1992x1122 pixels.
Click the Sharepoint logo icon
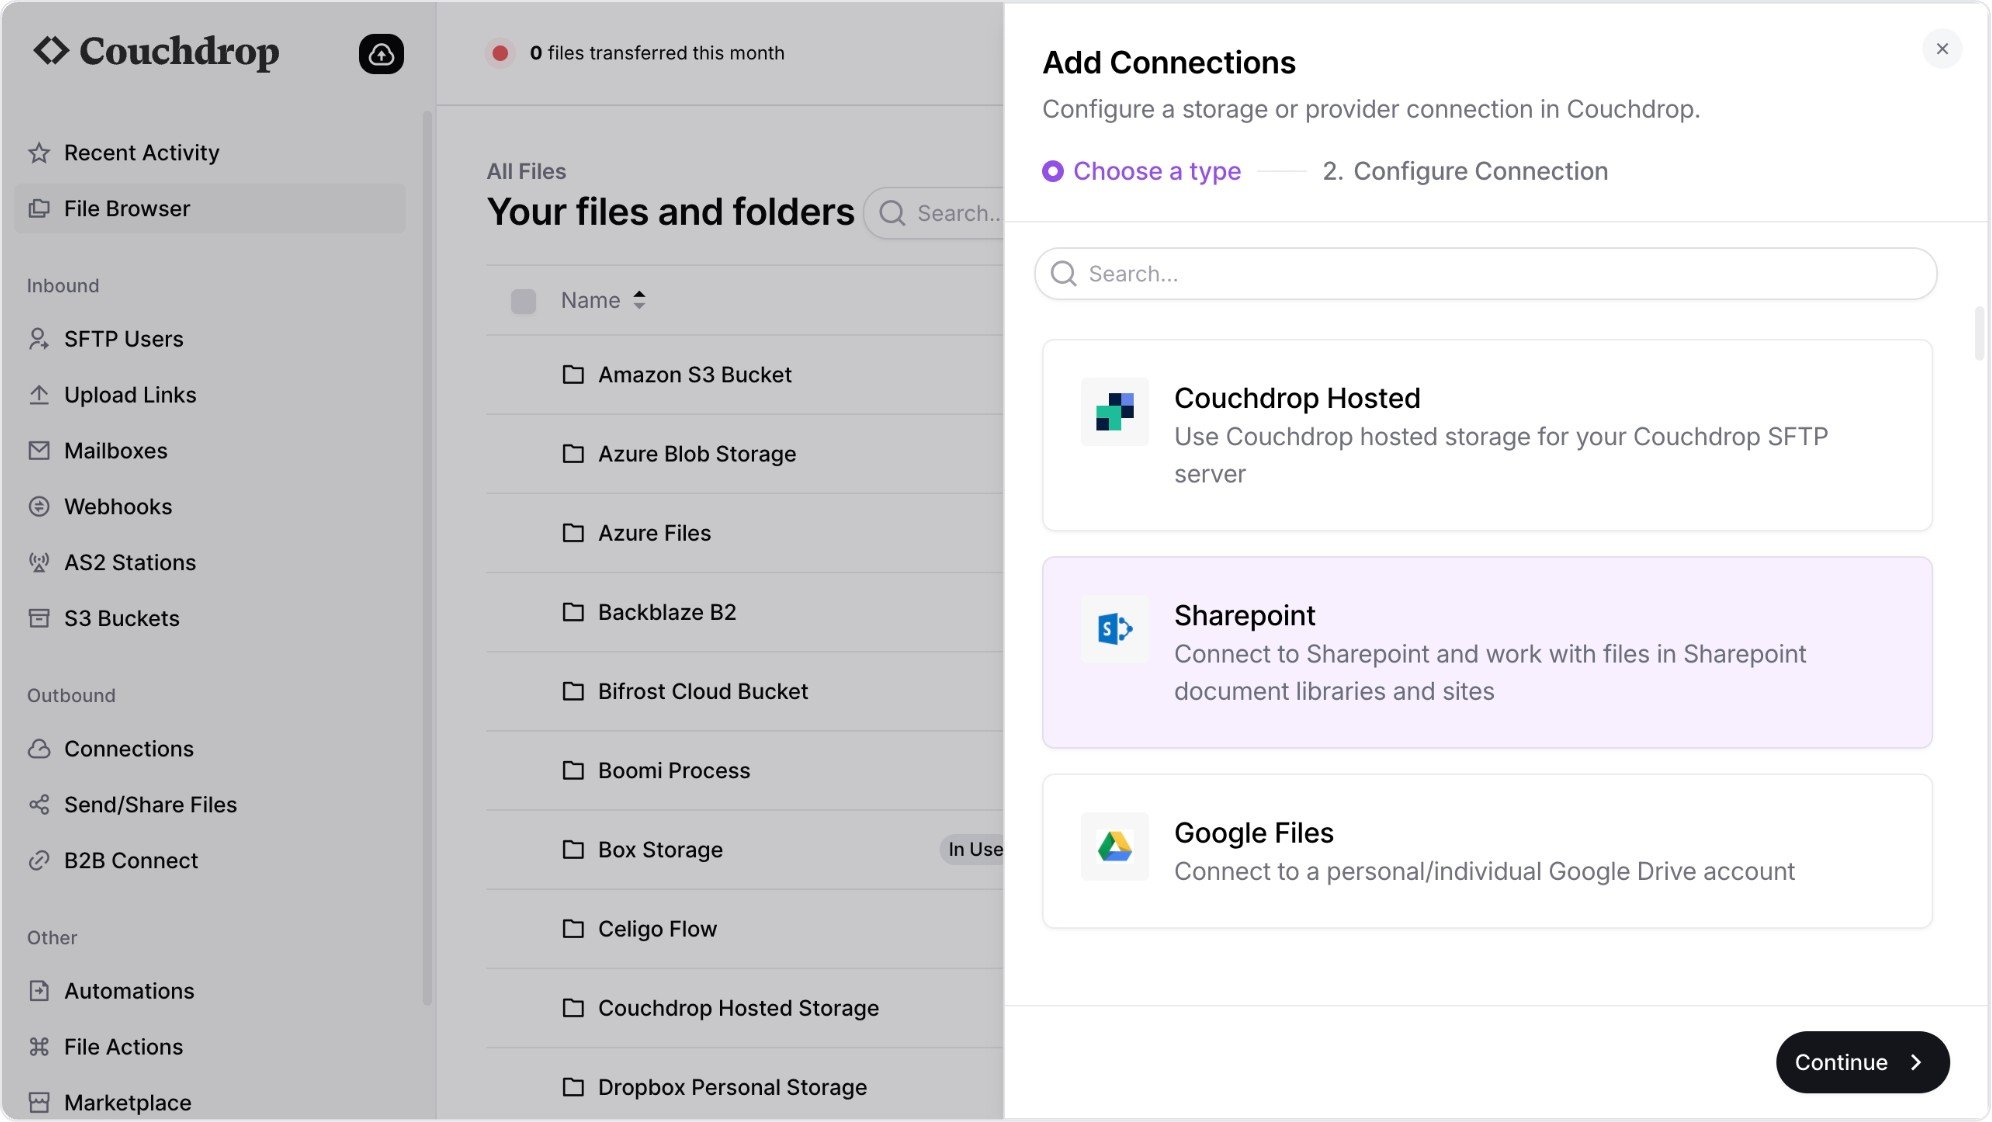pyautogui.click(x=1114, y=629)
